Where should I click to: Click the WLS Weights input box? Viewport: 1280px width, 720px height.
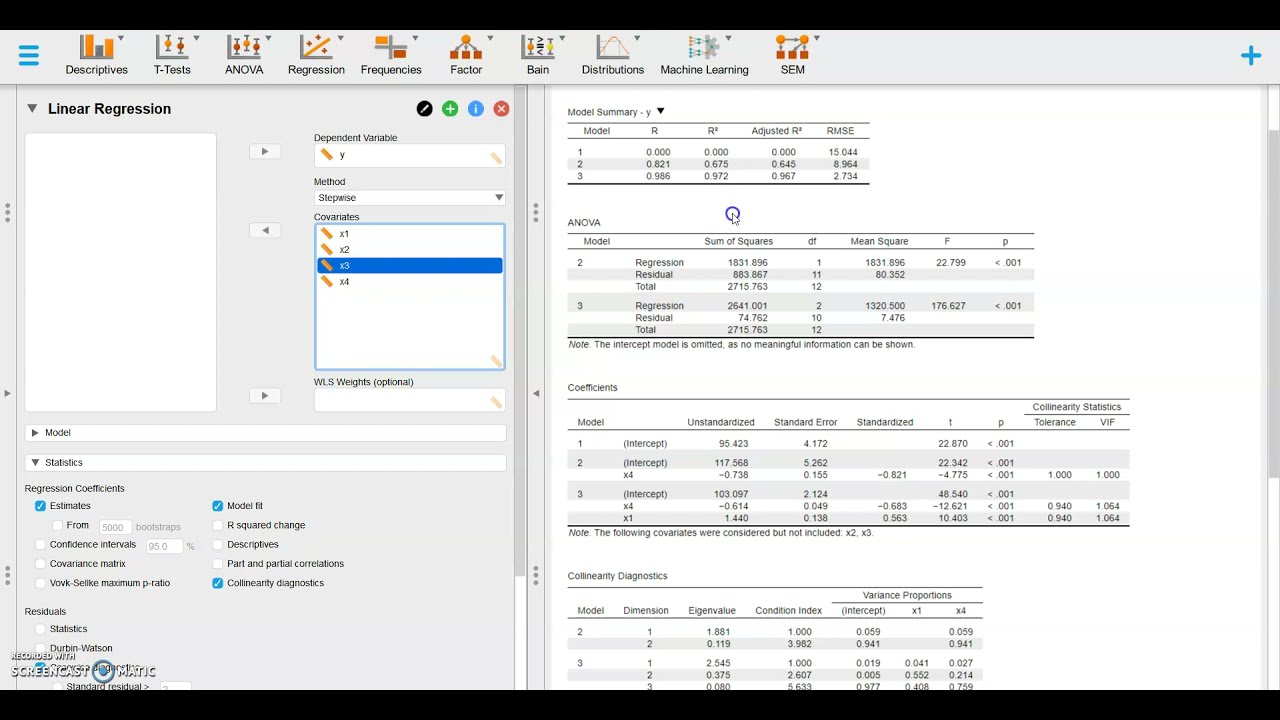[410, 401]
